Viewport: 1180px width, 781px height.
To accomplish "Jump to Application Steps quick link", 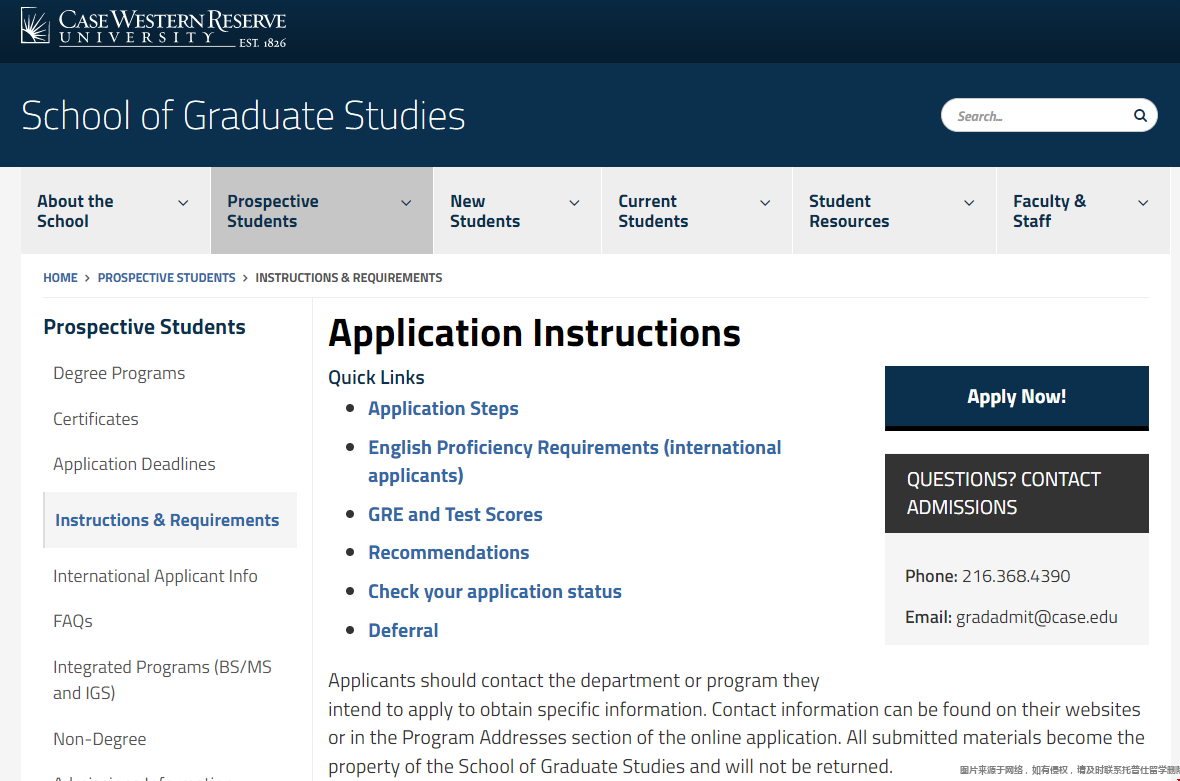I will click(443, 409).
